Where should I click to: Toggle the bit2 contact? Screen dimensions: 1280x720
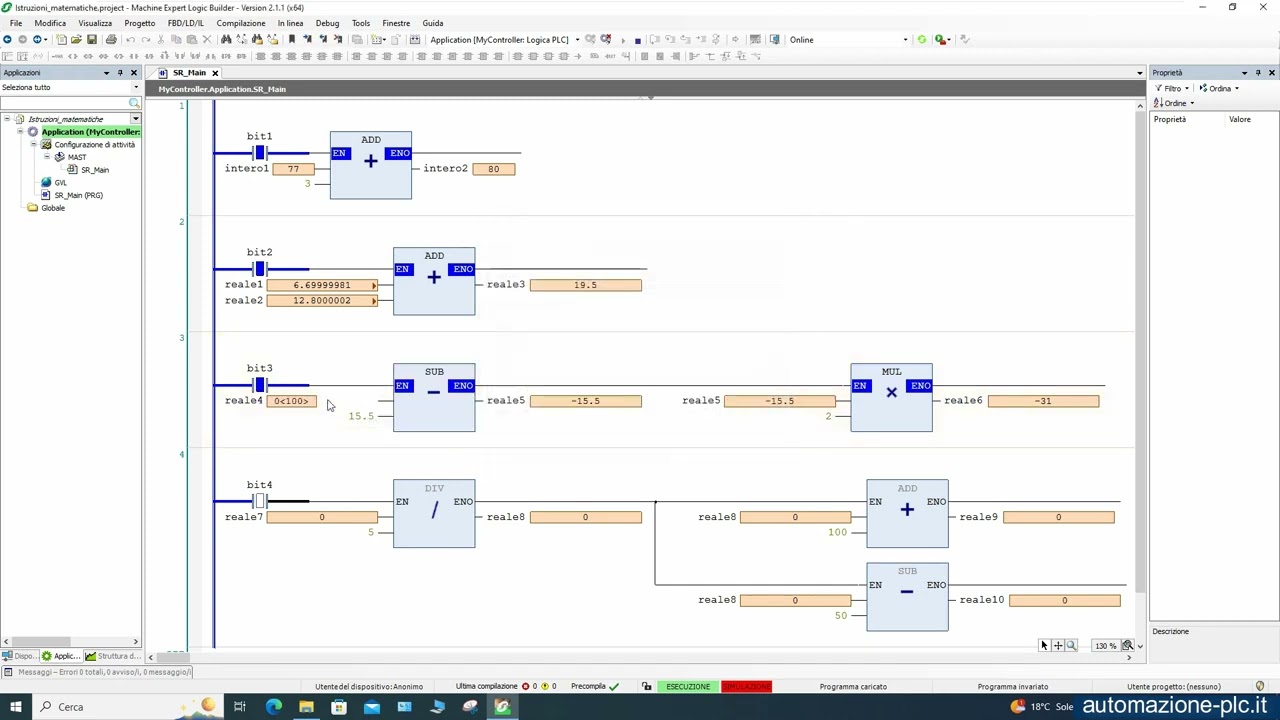pos(260,269)
